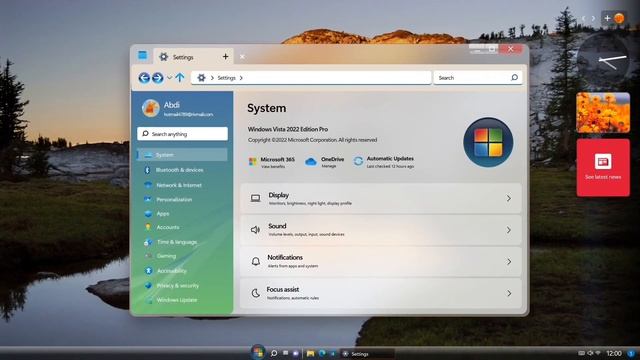The image size is (640, 360).
Task: Expand the chevron after Settings breadcrumb
Action: (241, 78)
